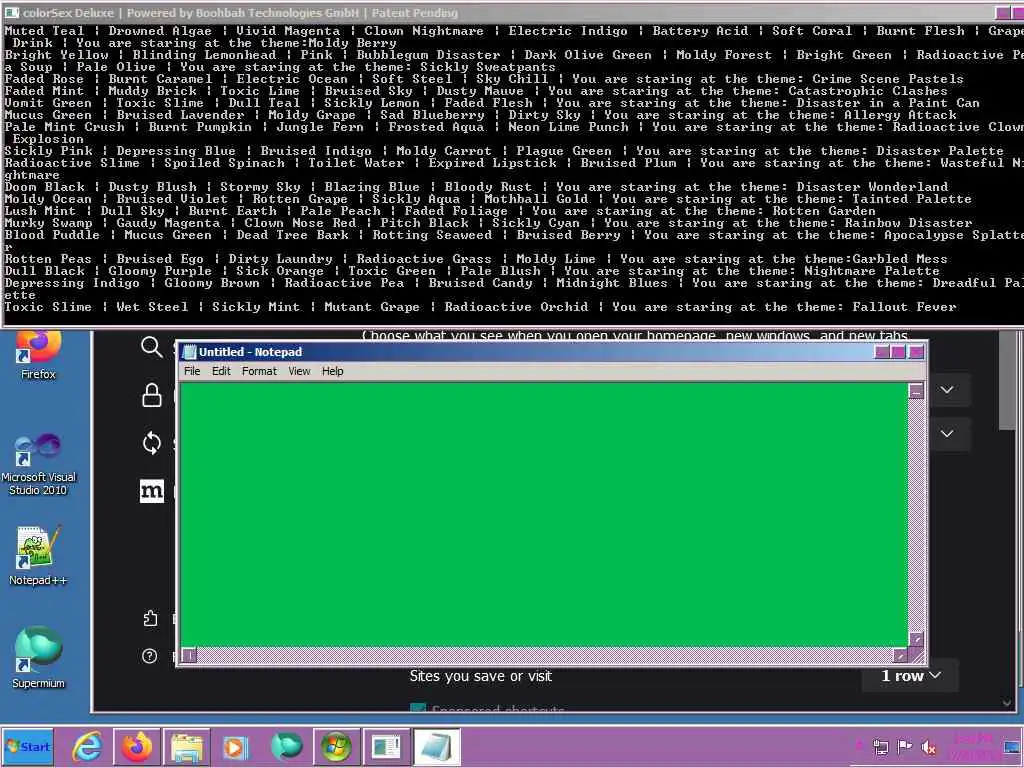The image size is (1024, 768).
Task: Switch to Notepad in the taskbar
Action: point(436,746)
